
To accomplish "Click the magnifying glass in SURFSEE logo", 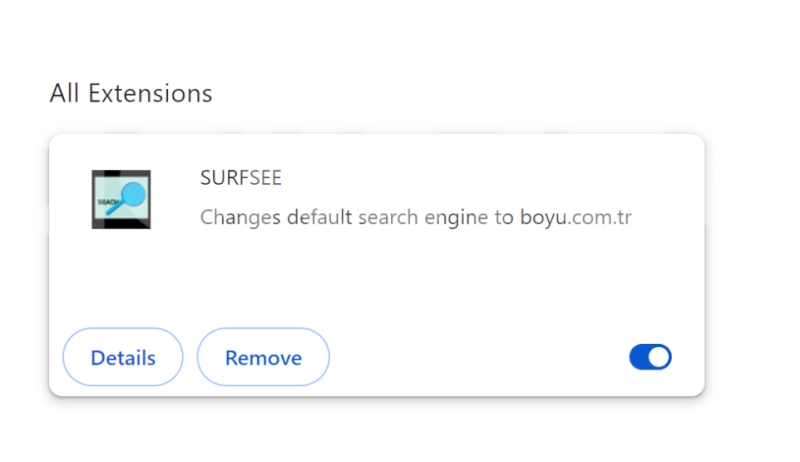I will click(x=128, y=198).
